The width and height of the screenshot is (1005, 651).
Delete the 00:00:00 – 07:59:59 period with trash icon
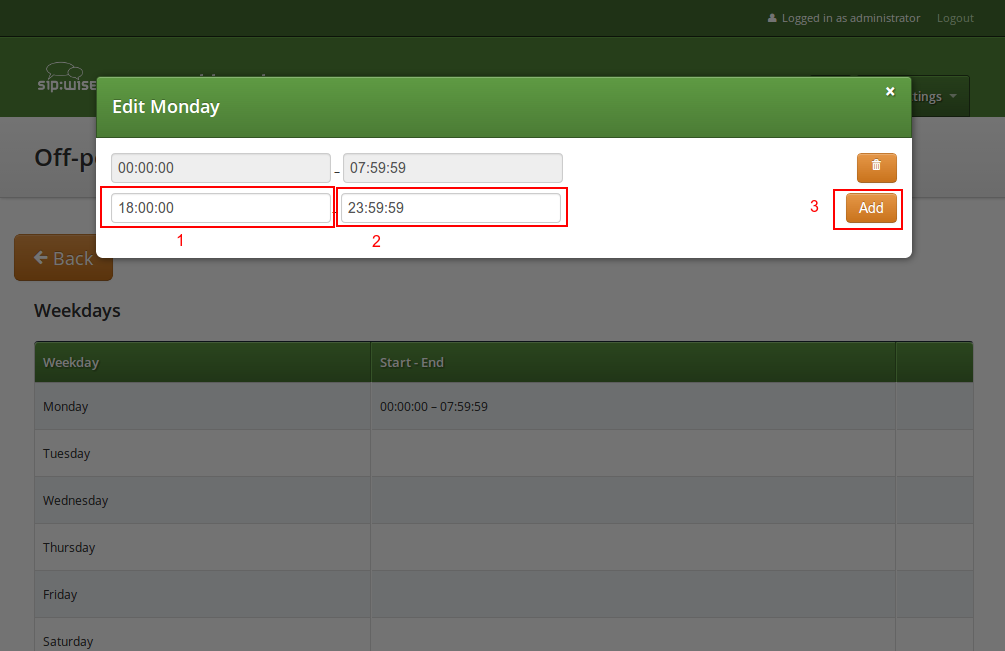[x=876, y=167]
